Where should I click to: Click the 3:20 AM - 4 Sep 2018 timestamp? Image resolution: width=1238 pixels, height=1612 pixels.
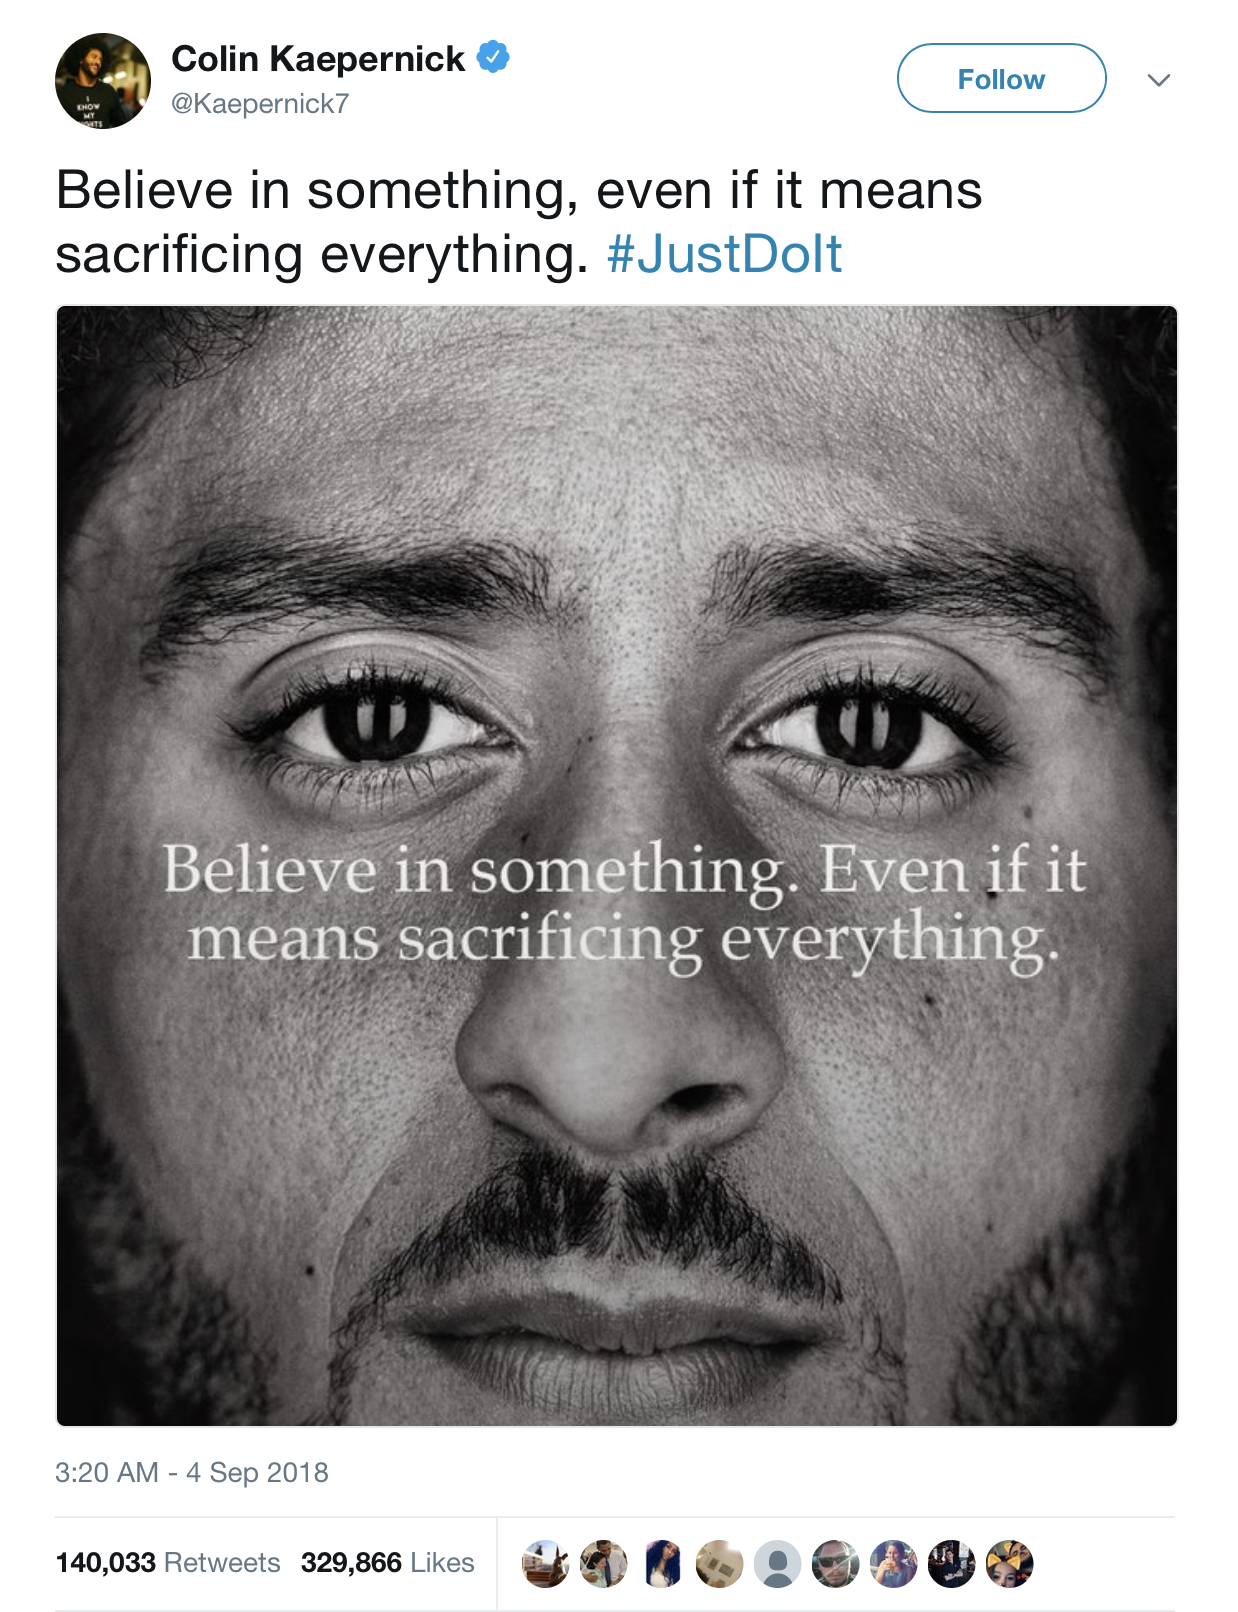(192, 1472)
